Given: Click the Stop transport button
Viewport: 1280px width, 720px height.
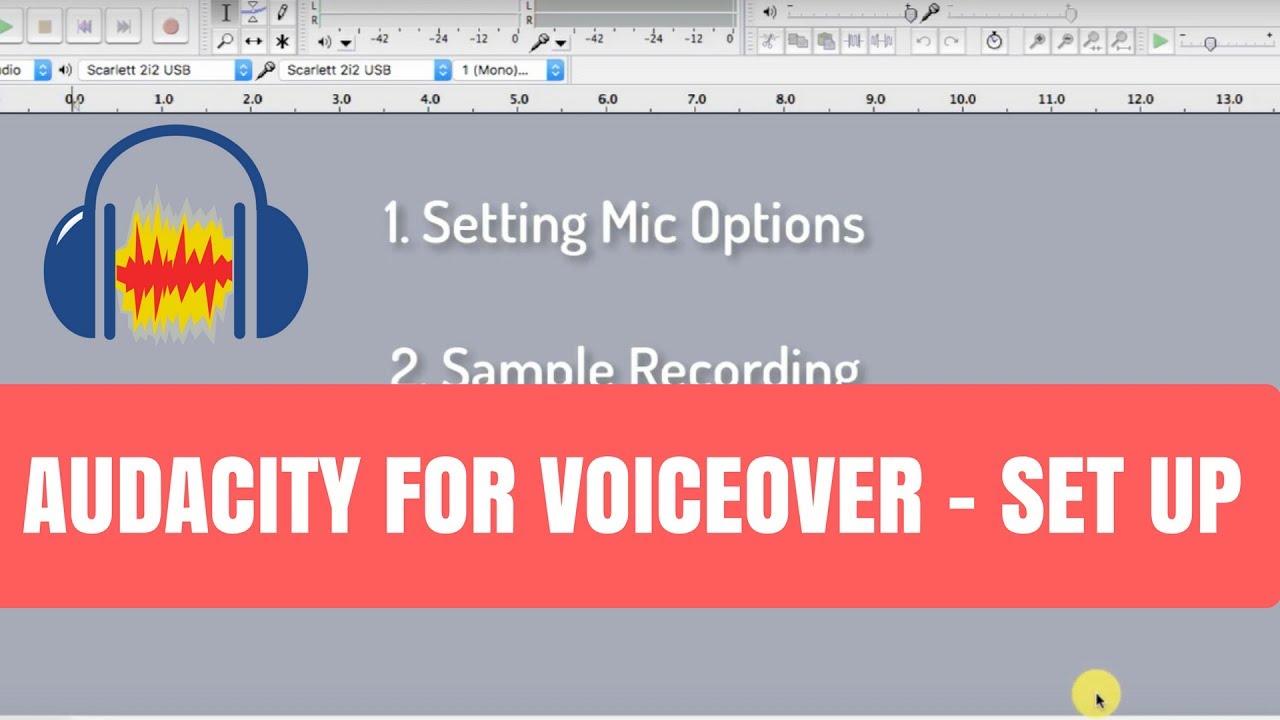Looking at the screenshot, I should [x=44, y=27].
